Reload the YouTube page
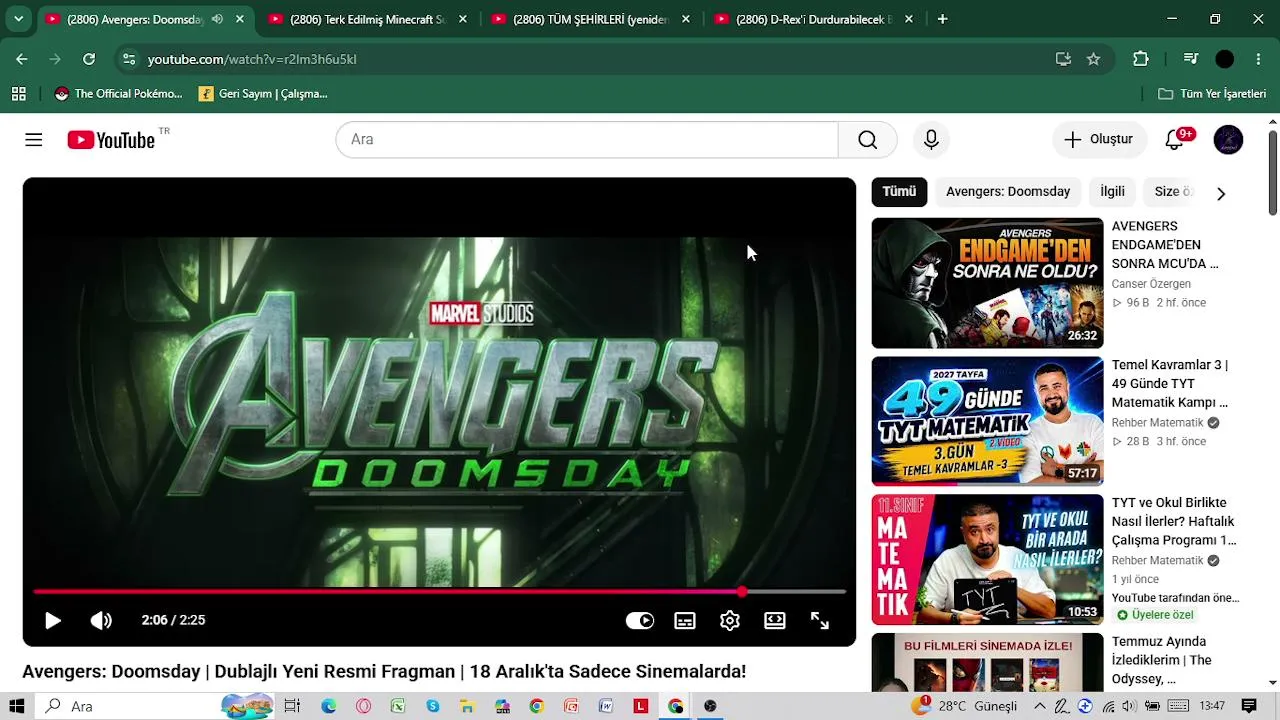 89,59
